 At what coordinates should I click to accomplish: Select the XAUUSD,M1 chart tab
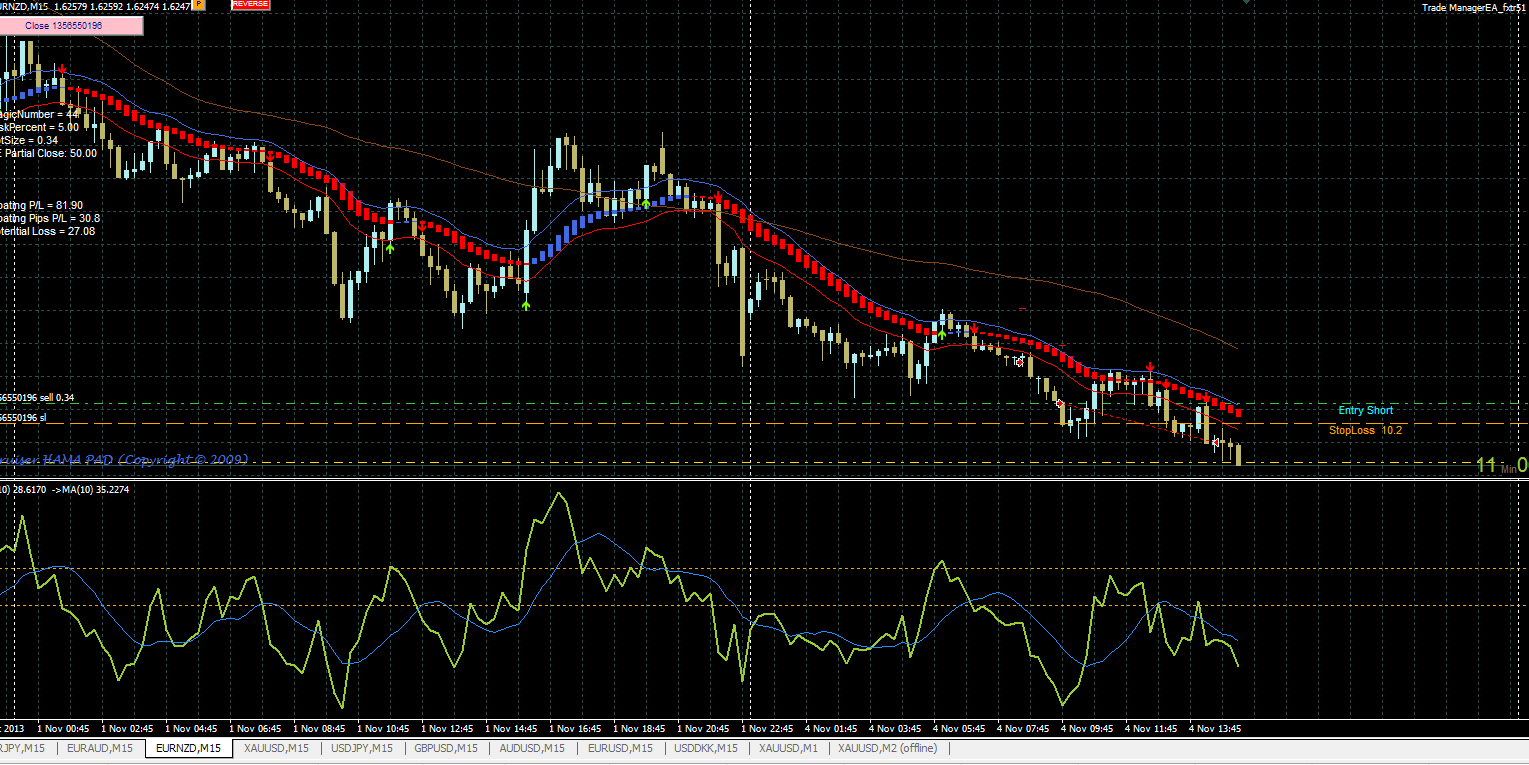[x=788, y=748]
